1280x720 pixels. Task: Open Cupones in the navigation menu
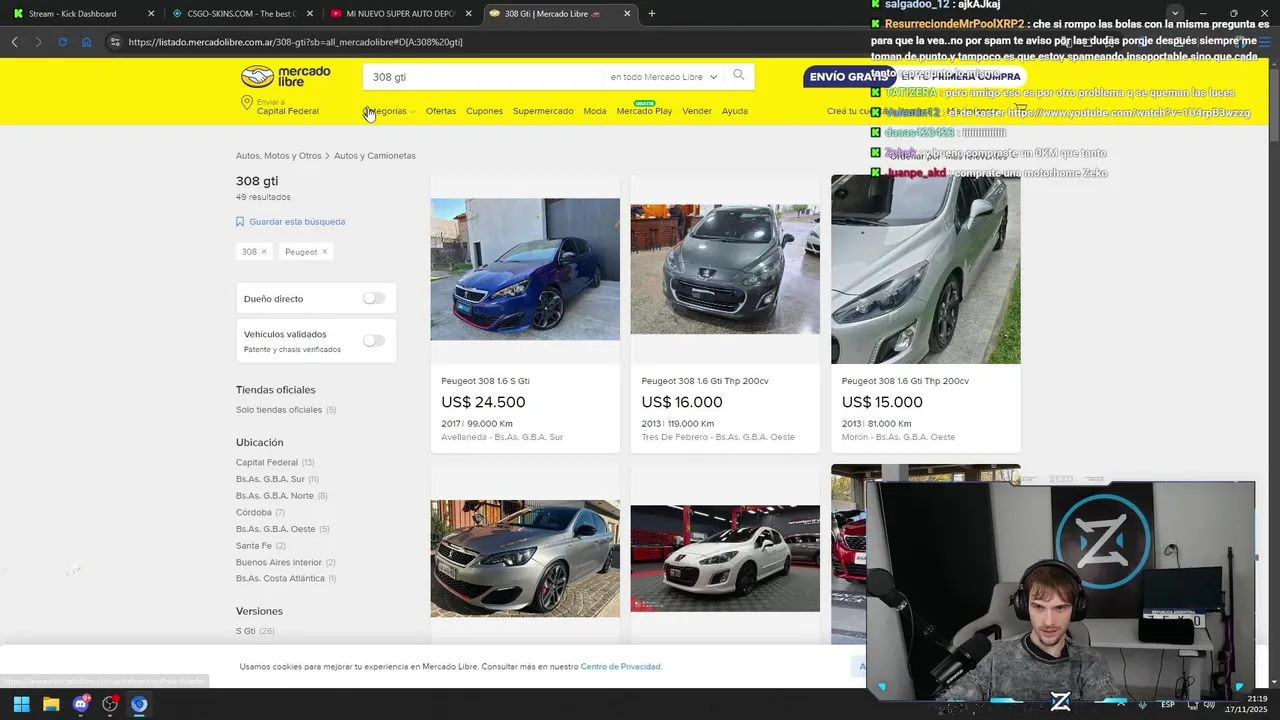pos(485,111)
